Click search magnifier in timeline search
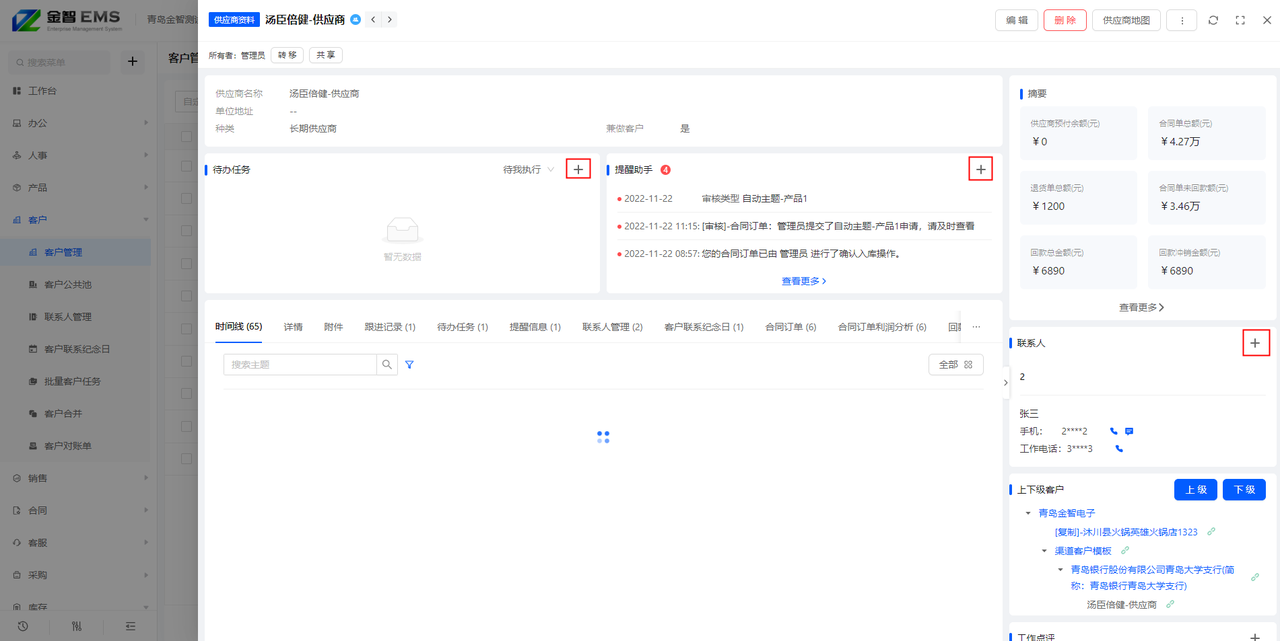This screenshot has height=641, width=1280. 387,365
